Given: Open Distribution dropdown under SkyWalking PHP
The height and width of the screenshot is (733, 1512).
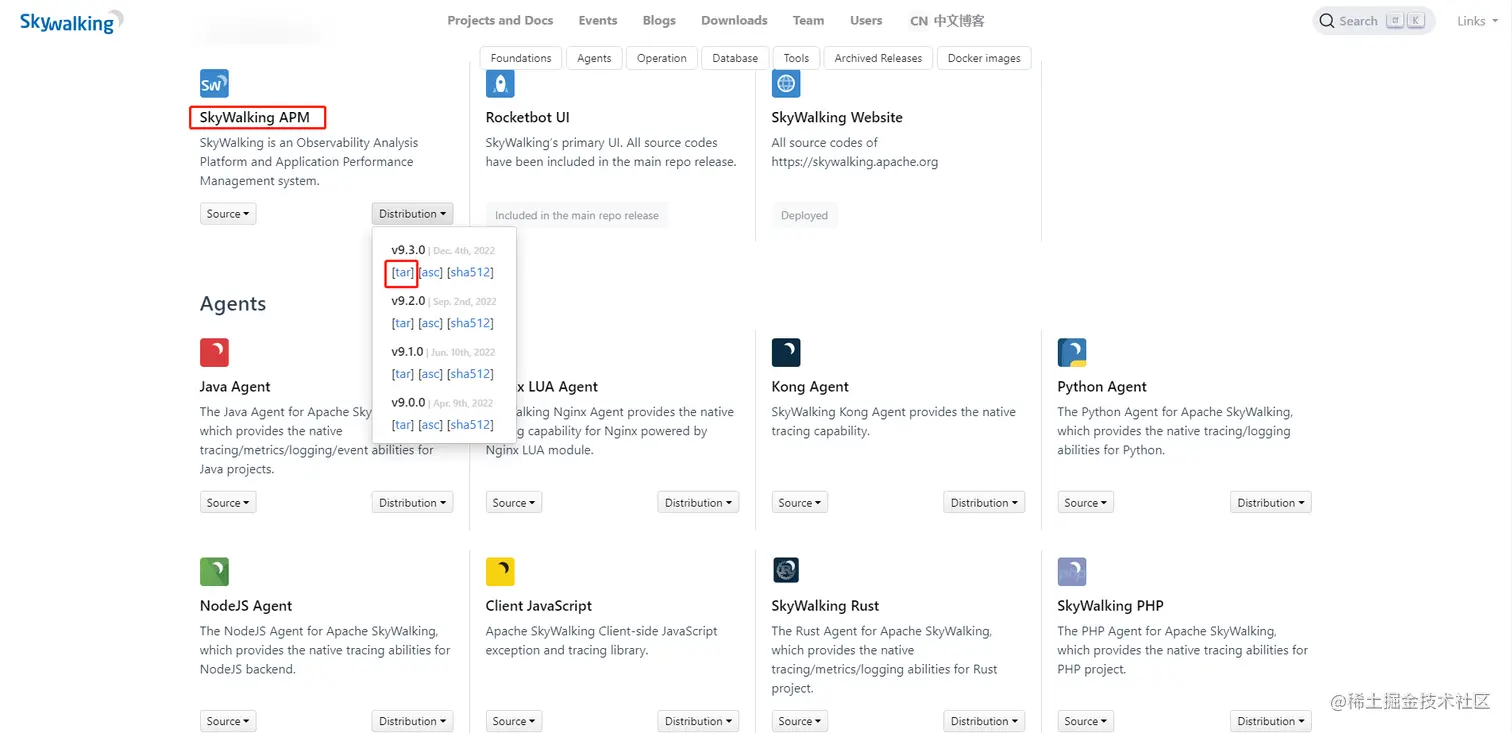Looking at the screenshot, I should [1270, 721].
